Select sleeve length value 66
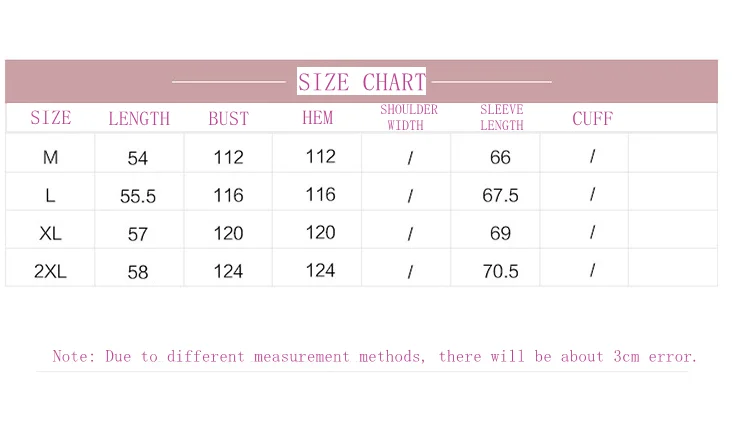Viewport: 734px width, 421px height. point(500,157)
